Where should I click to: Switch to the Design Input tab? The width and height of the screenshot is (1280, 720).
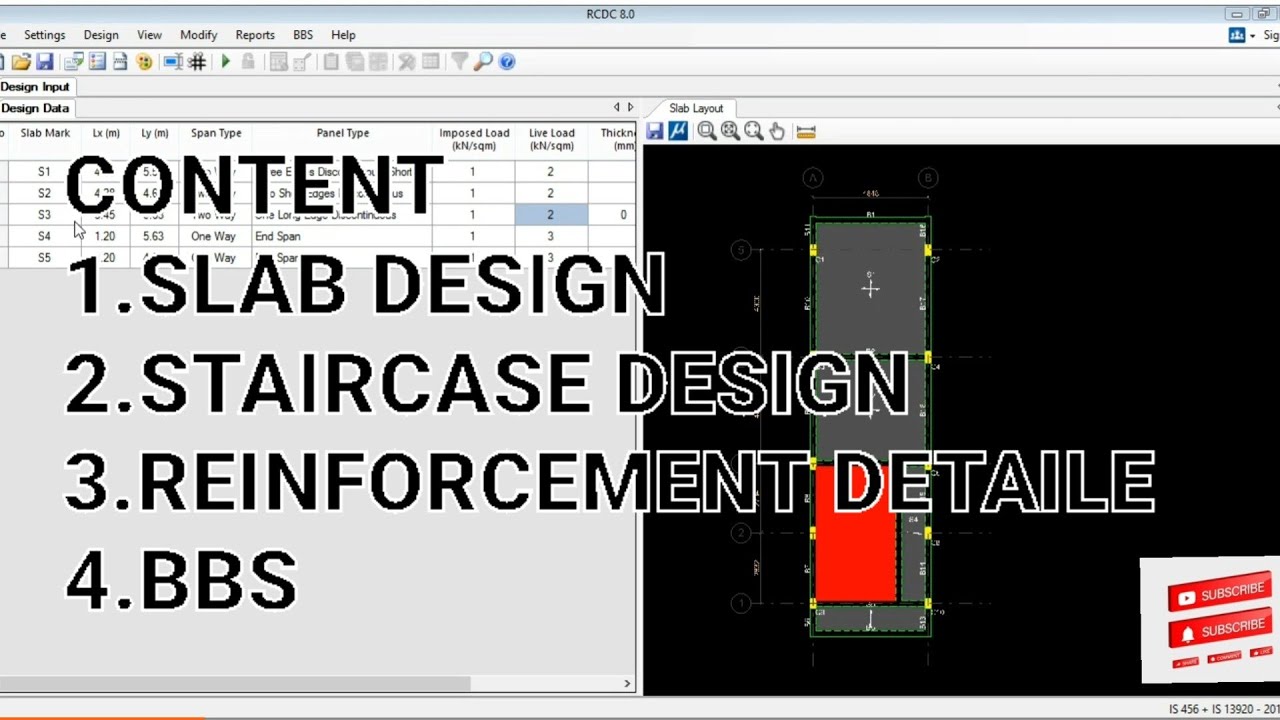coord(35,87)
